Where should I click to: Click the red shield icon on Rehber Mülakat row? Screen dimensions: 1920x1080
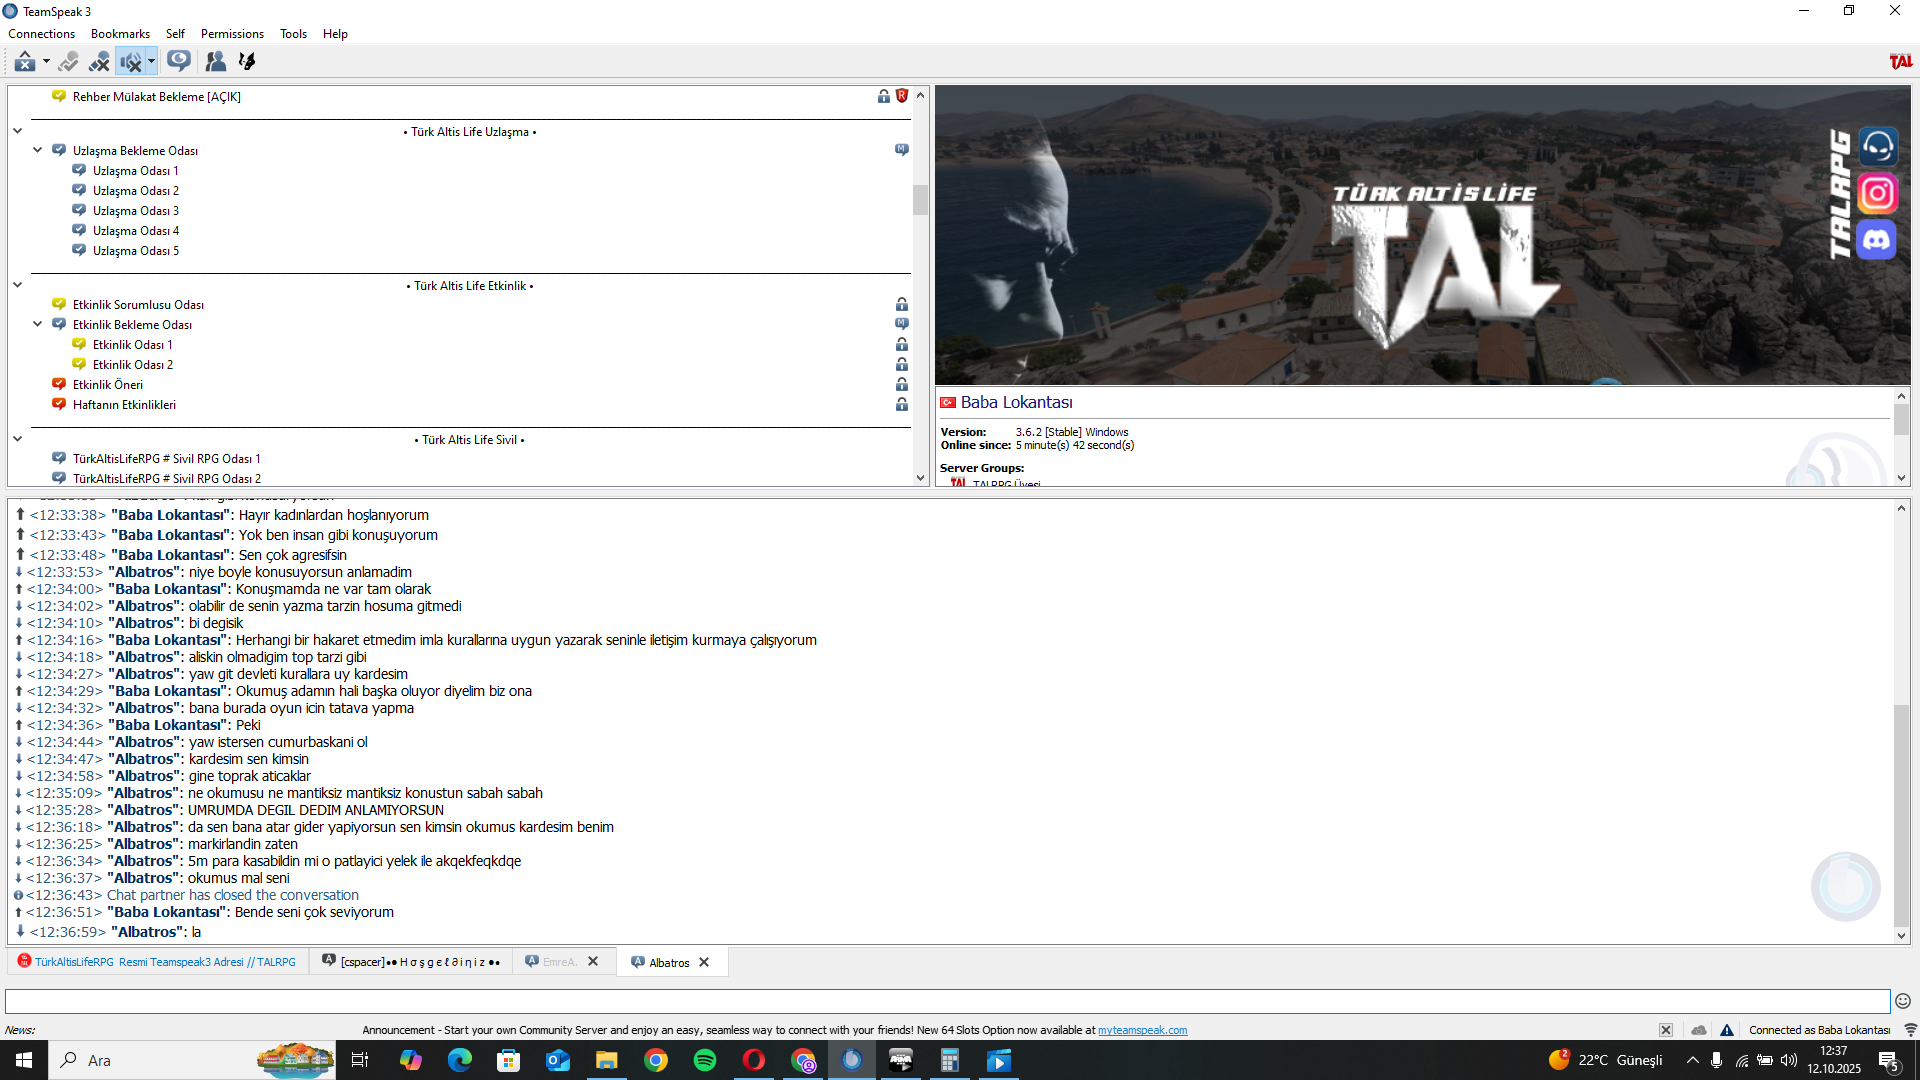pos(902,96)
